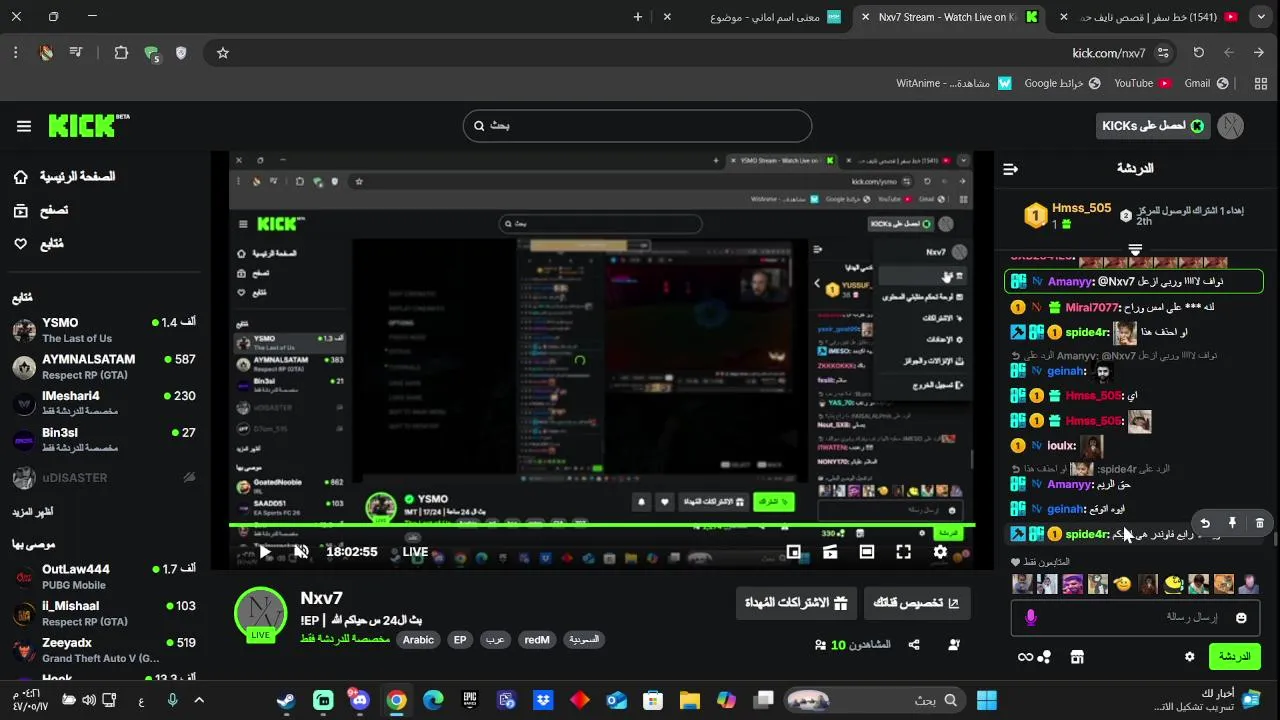Open the Kick hamburger sidebar menu

(x=24, y=126)
